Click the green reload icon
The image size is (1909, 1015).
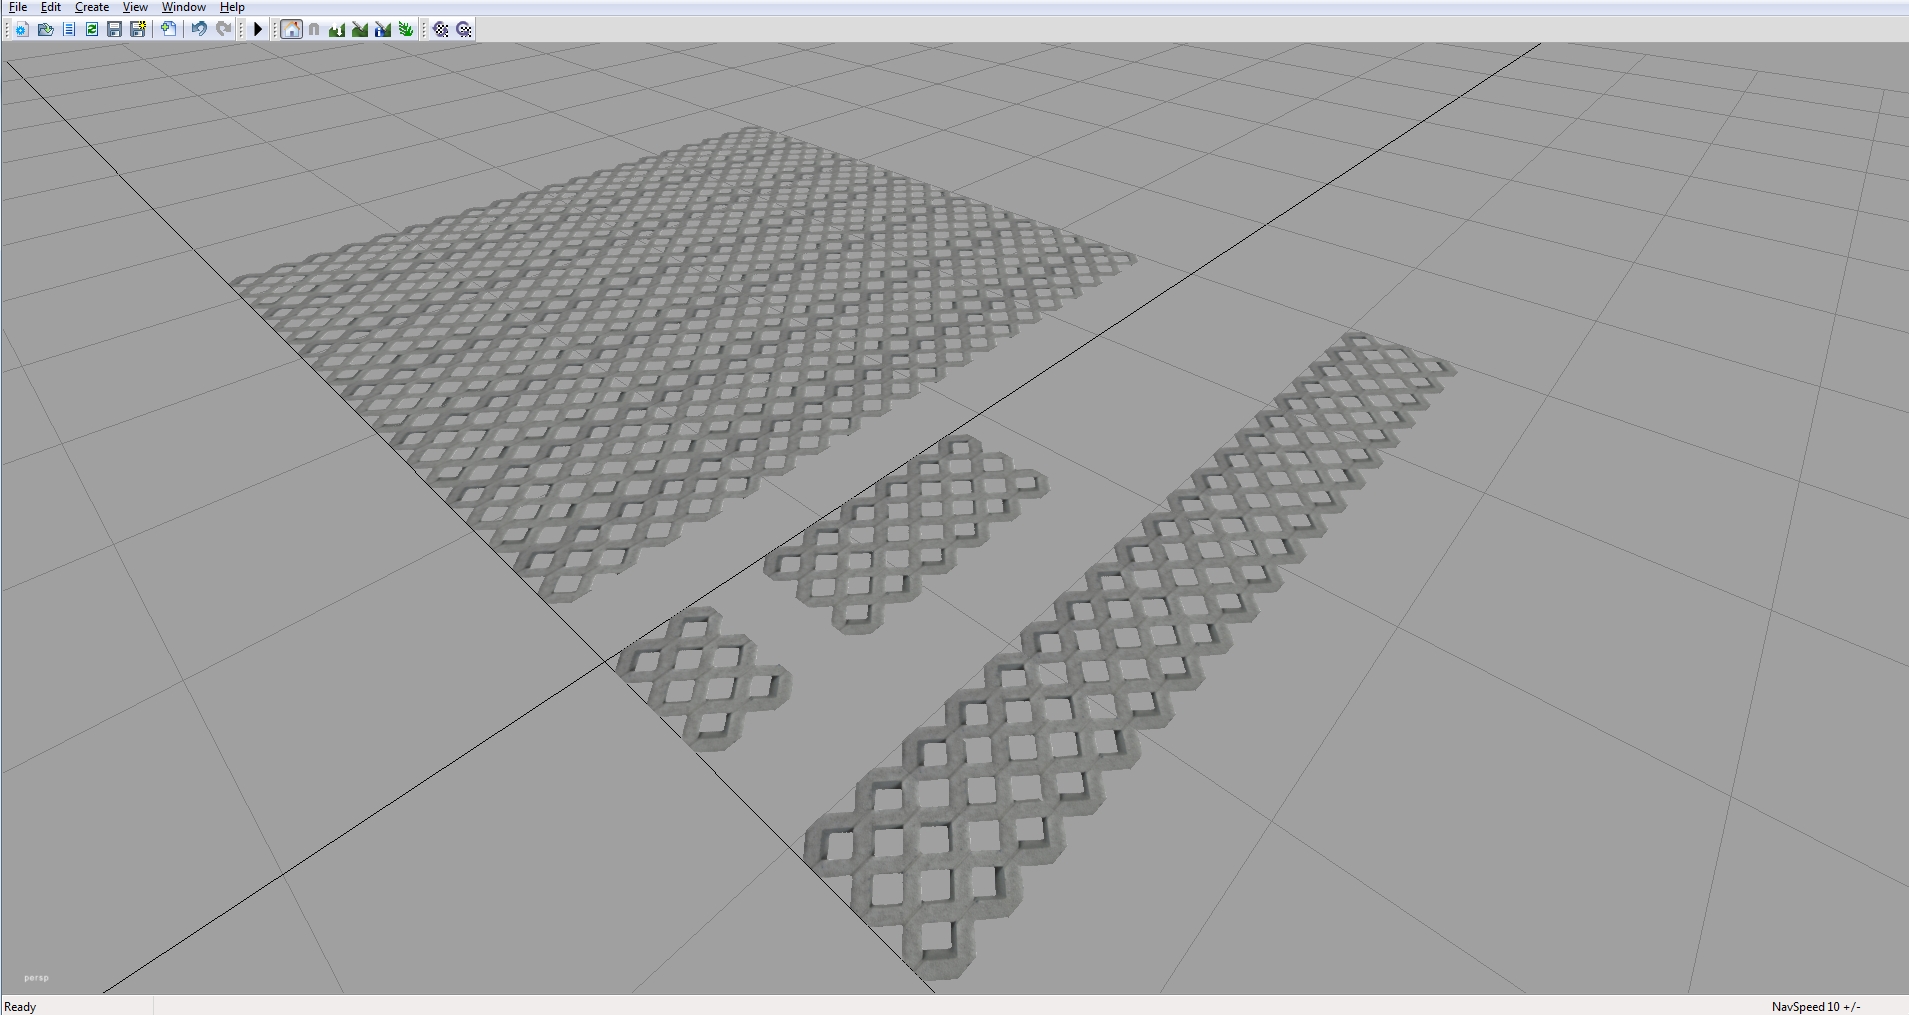point(91,30)
